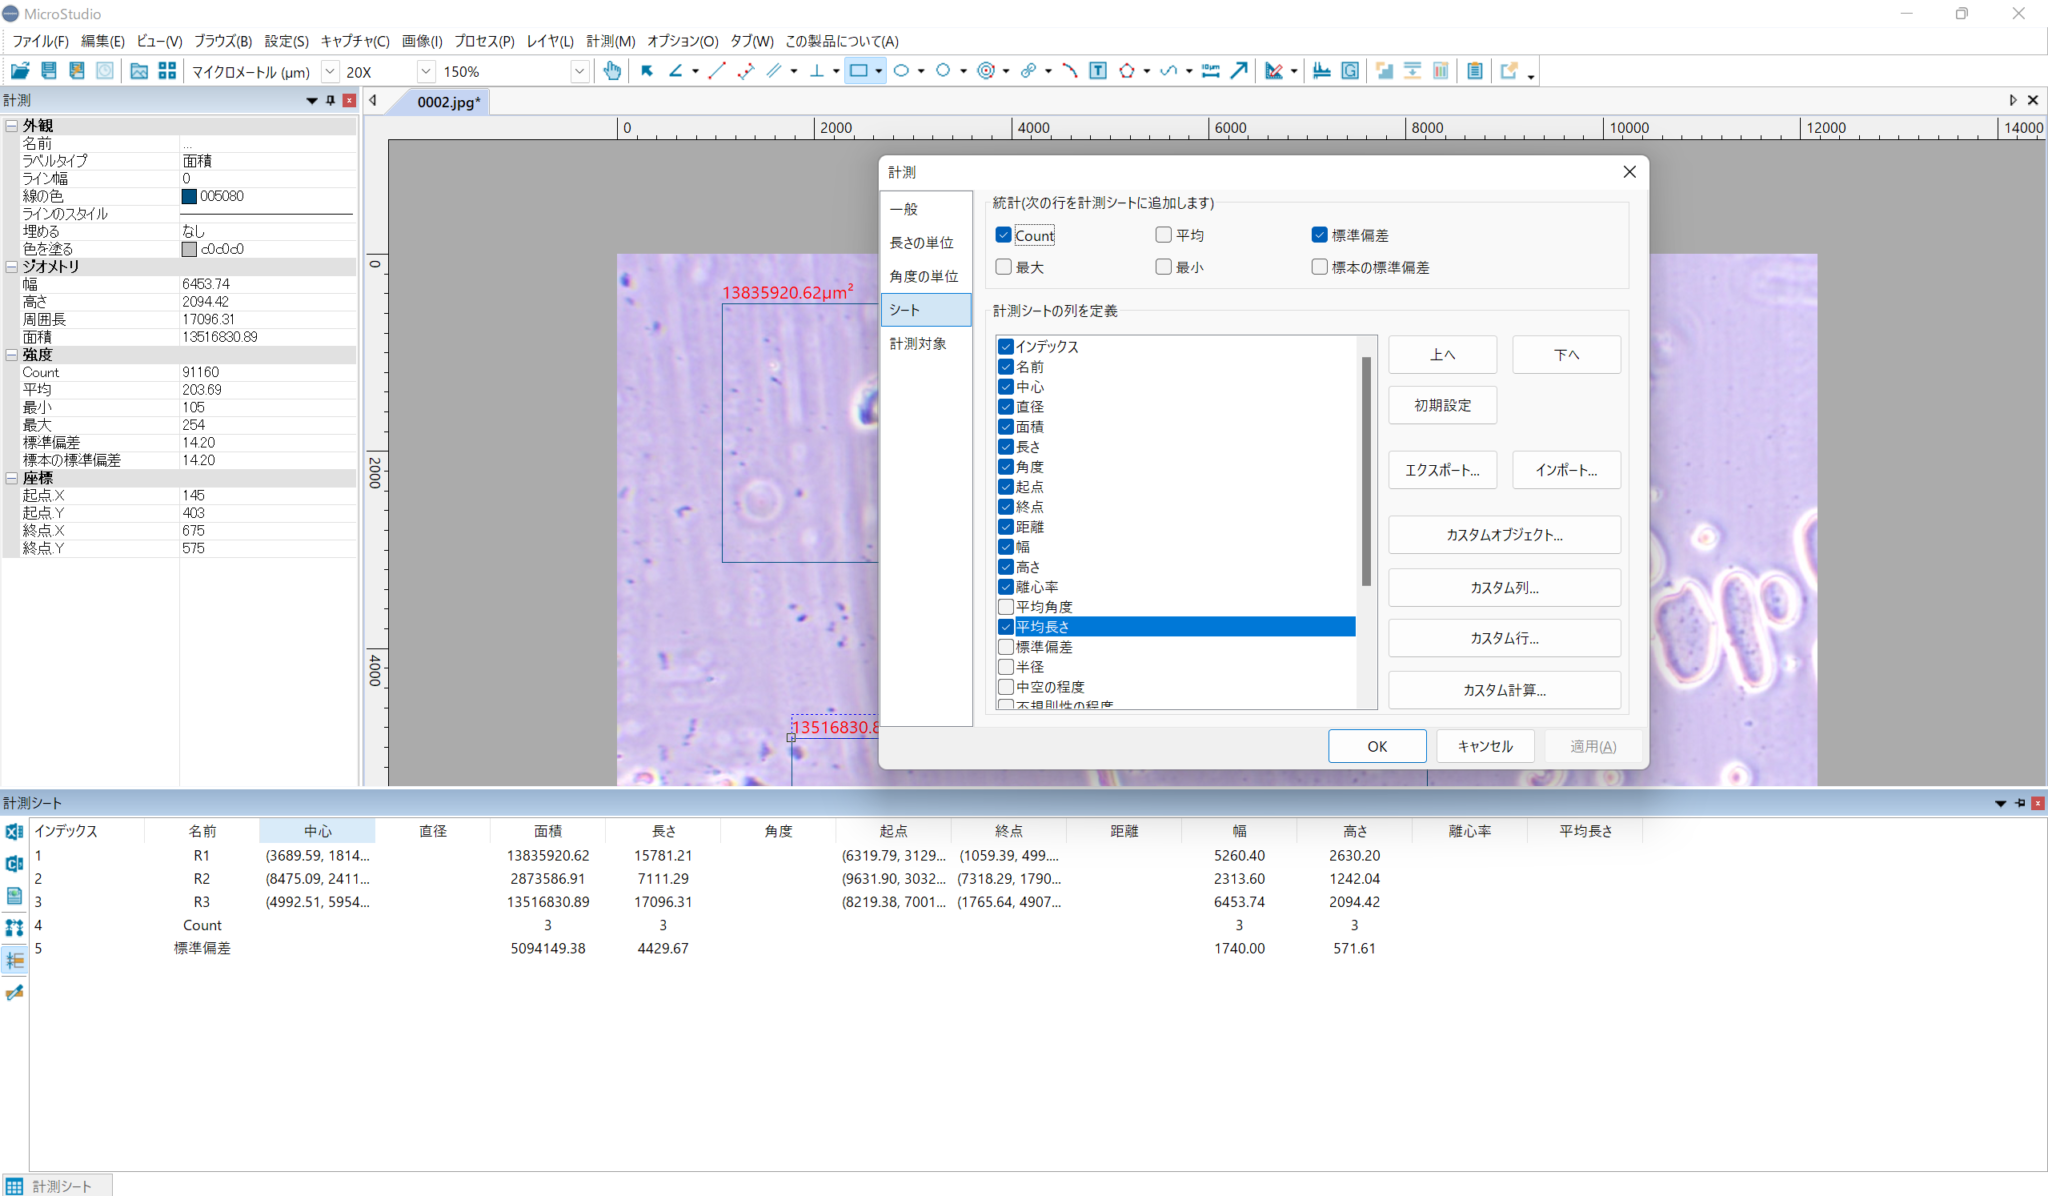Click the エクスポート... button
This screenshot has width=2048, height=1196.
(x=1442, y=470)
